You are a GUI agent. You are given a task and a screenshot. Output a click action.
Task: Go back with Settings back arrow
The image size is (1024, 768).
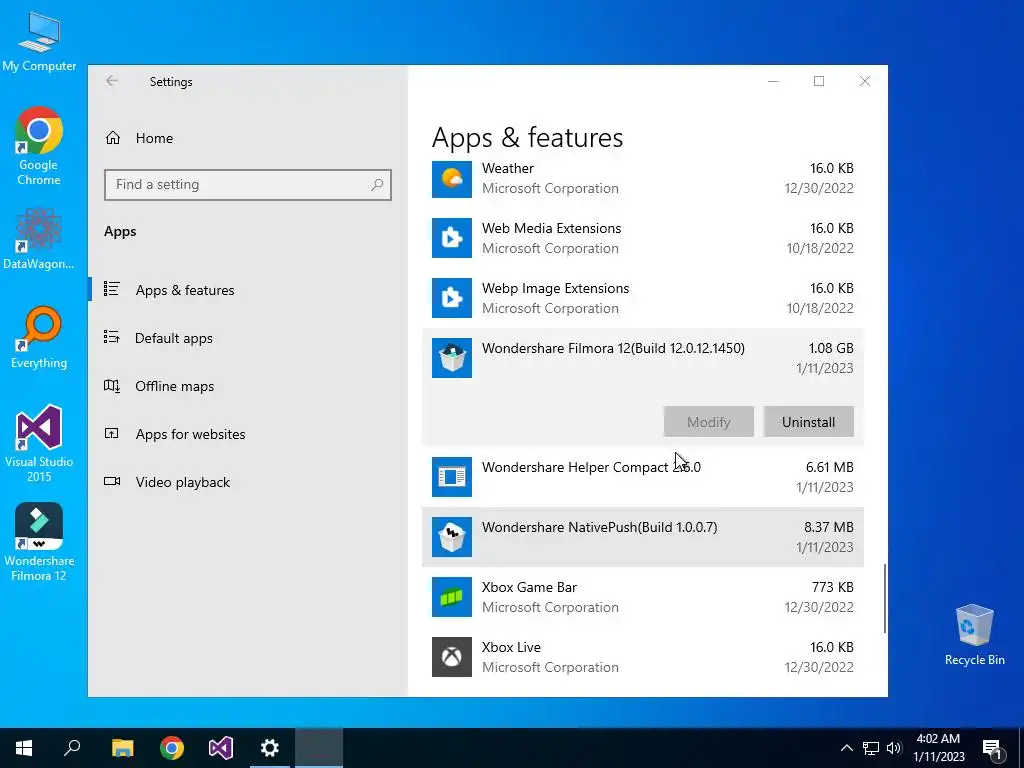[x=112, y=81]
